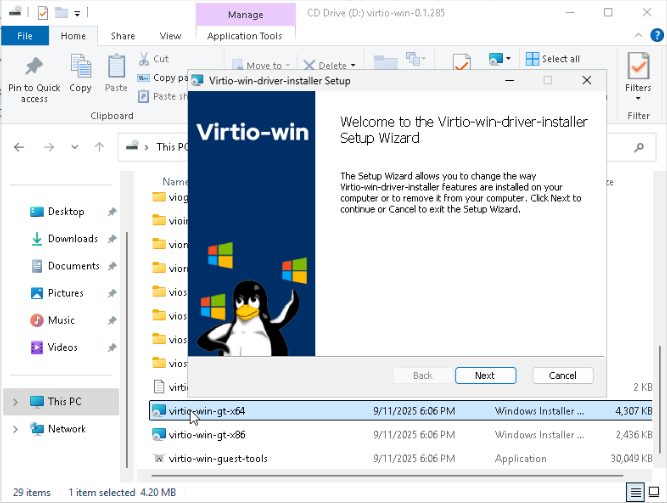This screenshot has width=667, height=503.
Task: Open Desktop in Quick access
Action: (x=66, y=211)
